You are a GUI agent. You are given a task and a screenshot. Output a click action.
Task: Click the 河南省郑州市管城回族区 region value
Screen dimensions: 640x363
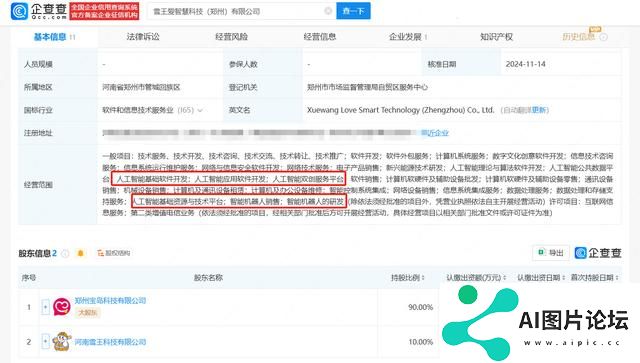click(x=141, y=87)
